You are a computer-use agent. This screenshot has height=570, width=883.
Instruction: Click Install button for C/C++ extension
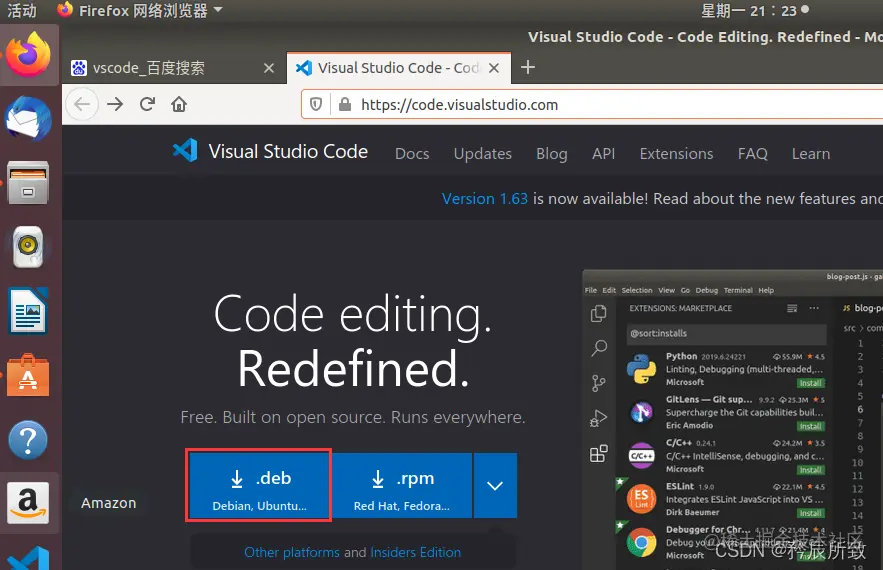click(810, 470)
